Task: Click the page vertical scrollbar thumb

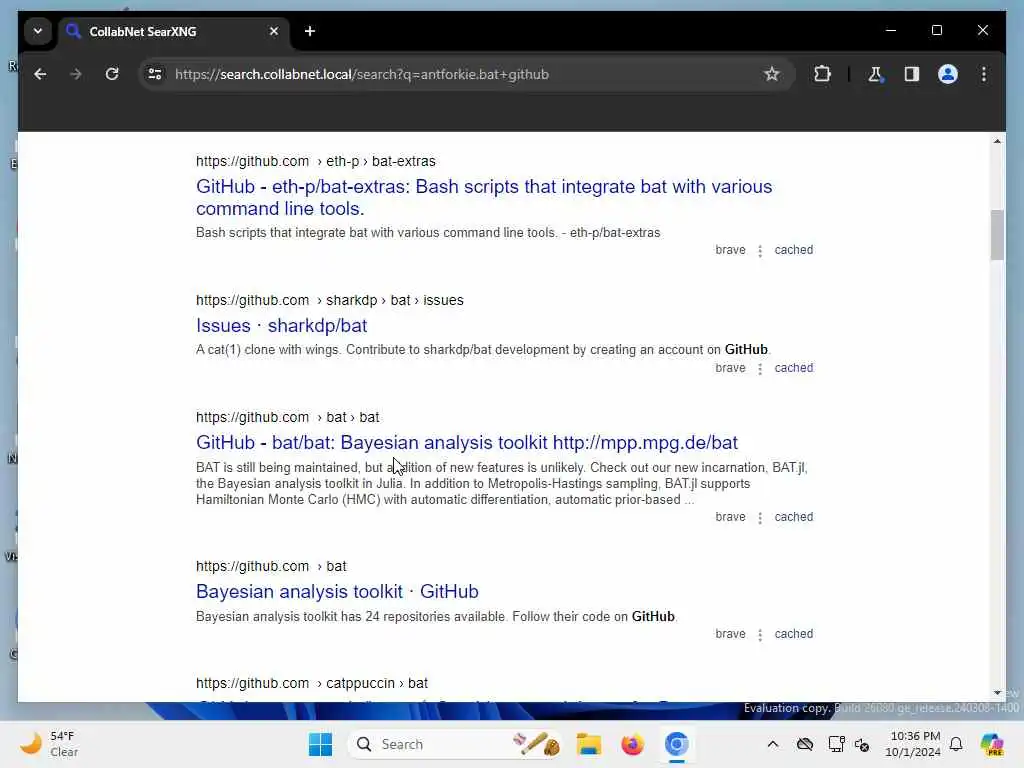Action: pyautogui.click(x=997, y=234)
